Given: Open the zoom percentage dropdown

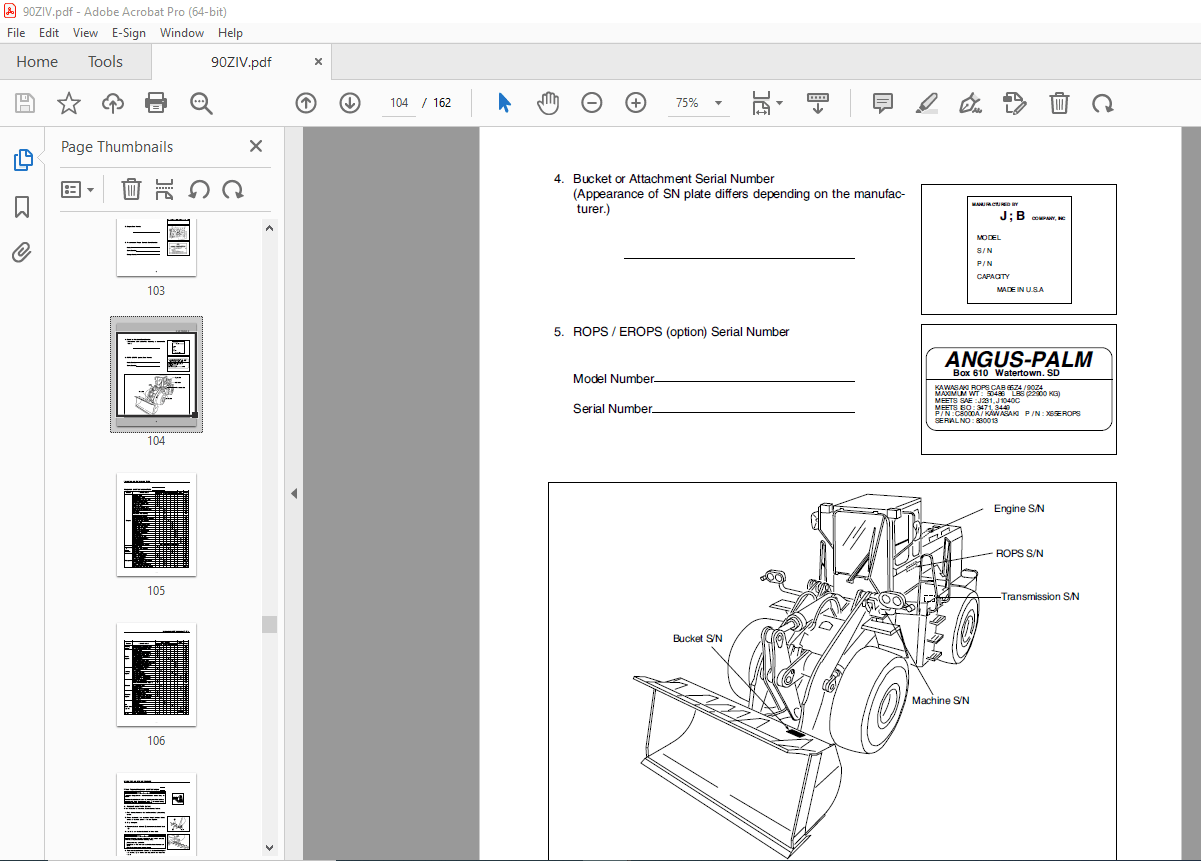Looking at the screenshot, I should pyautogui.click(x=720, y=102).
